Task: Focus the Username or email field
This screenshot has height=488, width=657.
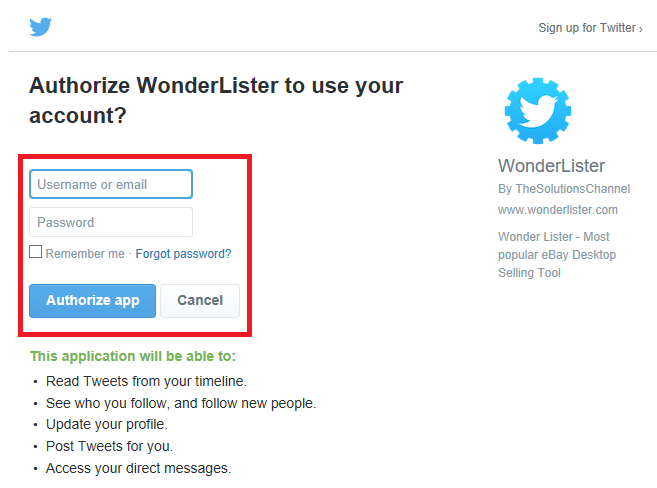Action: (x=111, y=184)
